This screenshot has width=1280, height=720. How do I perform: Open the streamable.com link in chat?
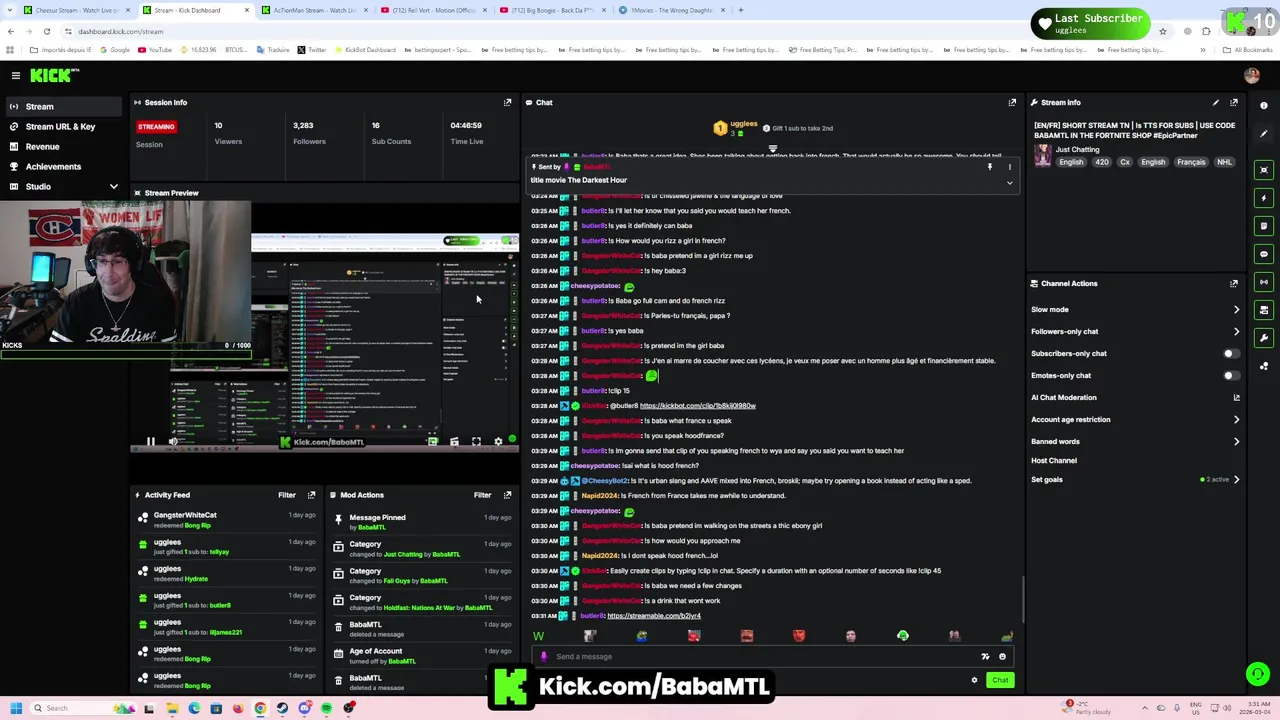click(x=654, y=615)
